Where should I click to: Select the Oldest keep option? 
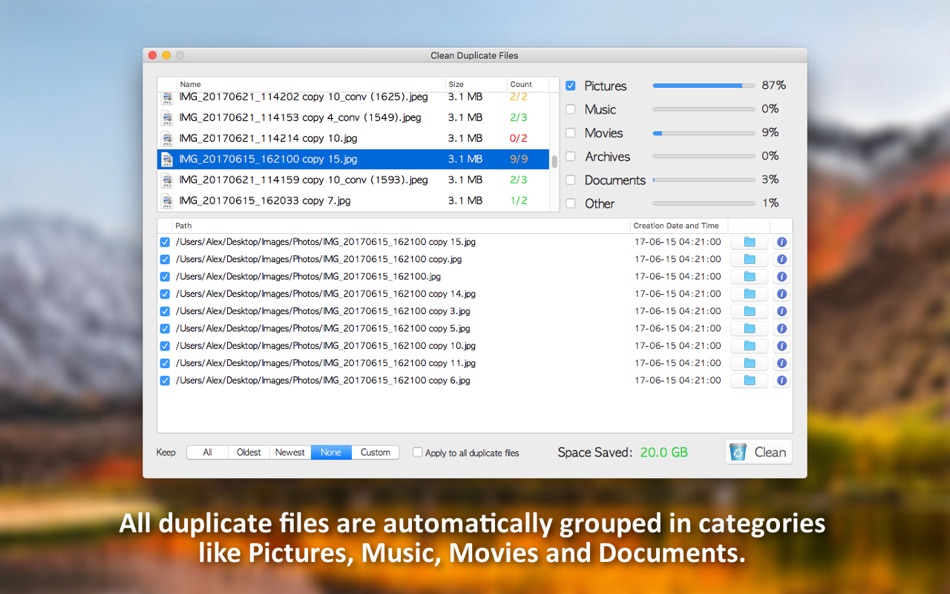coord(248,452)
